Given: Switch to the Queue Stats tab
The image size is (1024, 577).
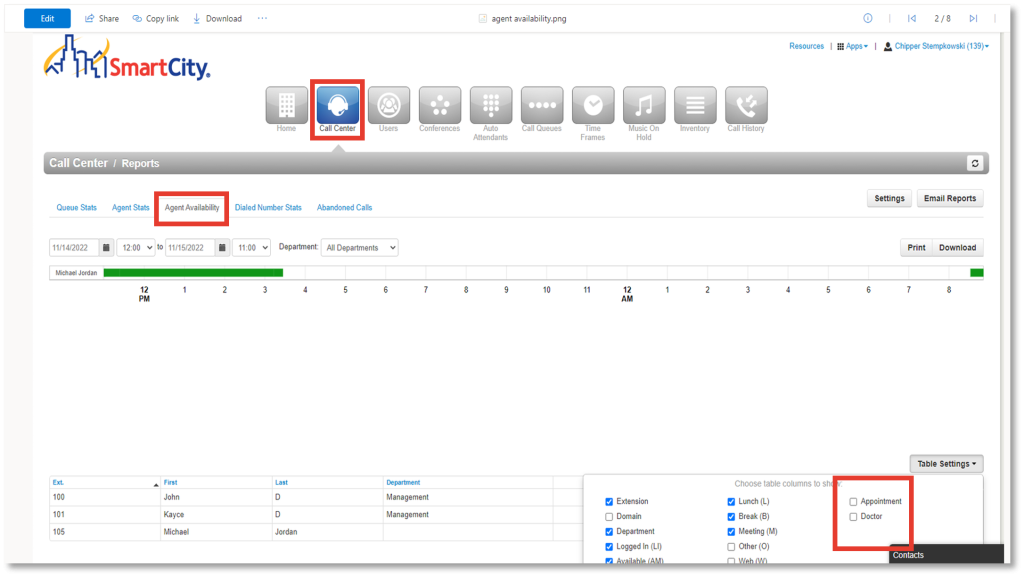Looking at the screenshot, I should click(76, 208).
